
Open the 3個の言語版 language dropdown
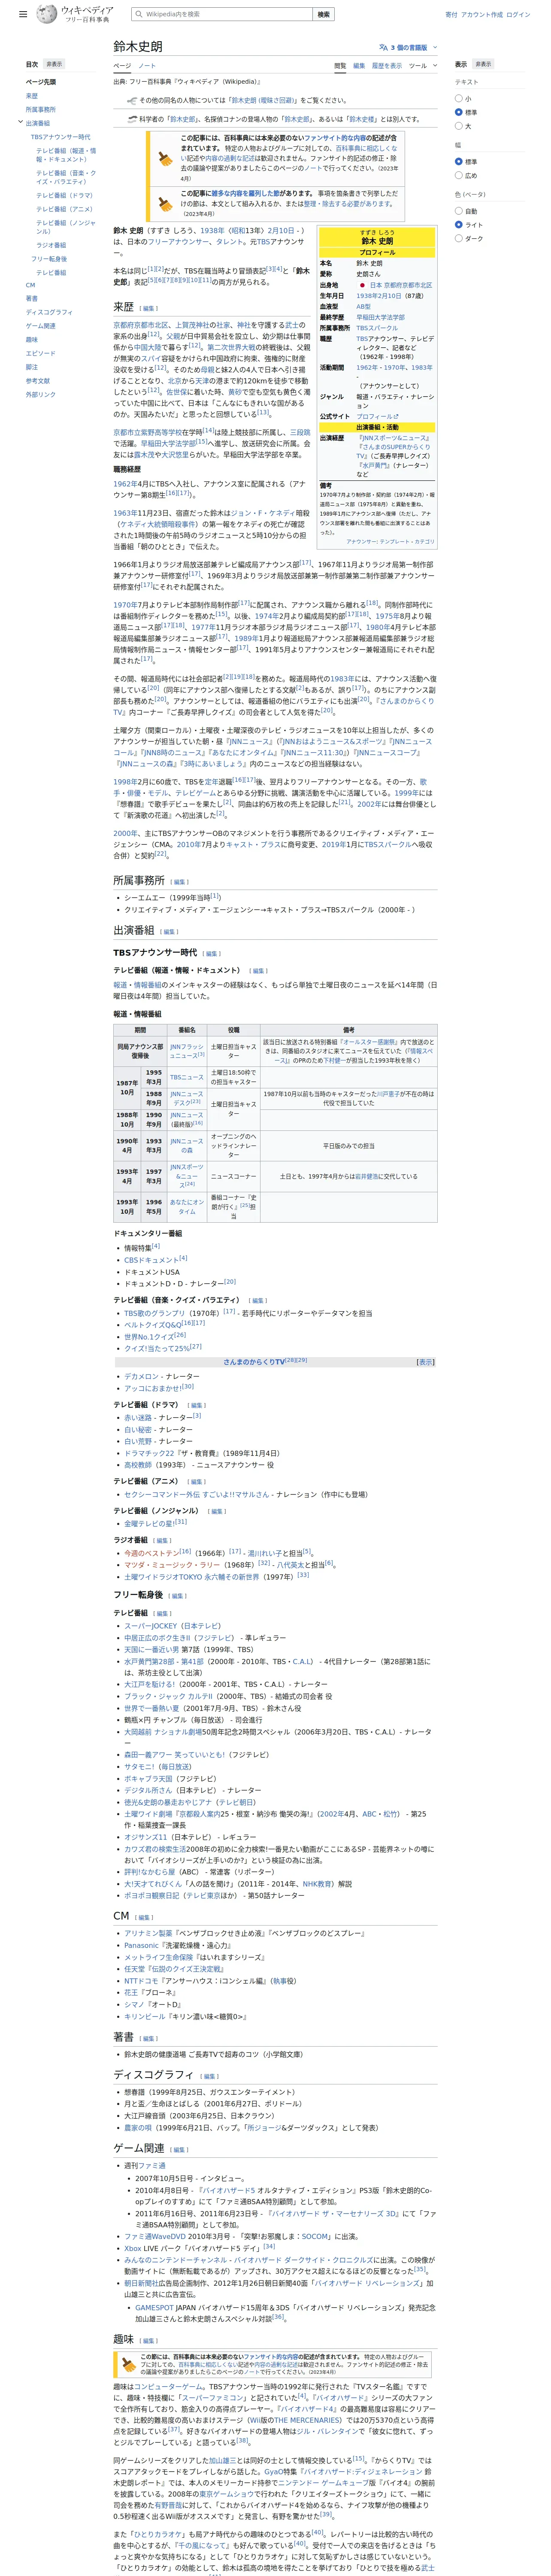(x=408, y=47)
